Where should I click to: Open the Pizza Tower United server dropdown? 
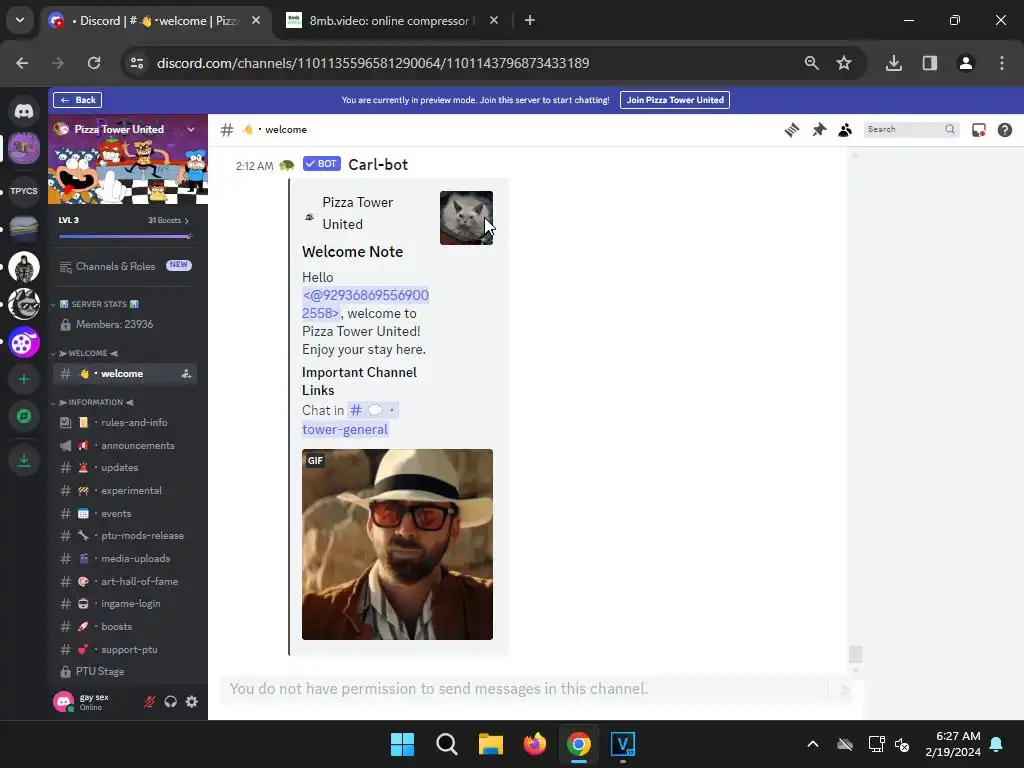pyautogui.click(x=191, y=129)
